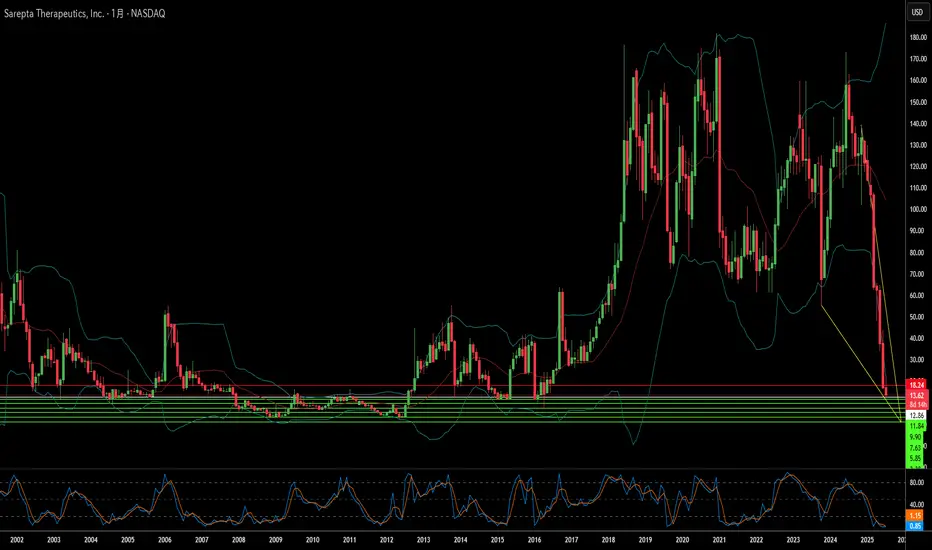Click the 2013 year label

pyautogui.click(x=423, y=540)
